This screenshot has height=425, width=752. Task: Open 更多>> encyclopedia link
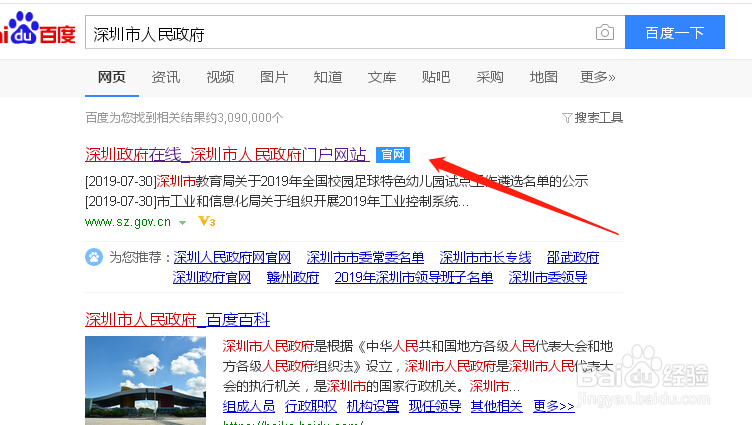coord(554,407)
